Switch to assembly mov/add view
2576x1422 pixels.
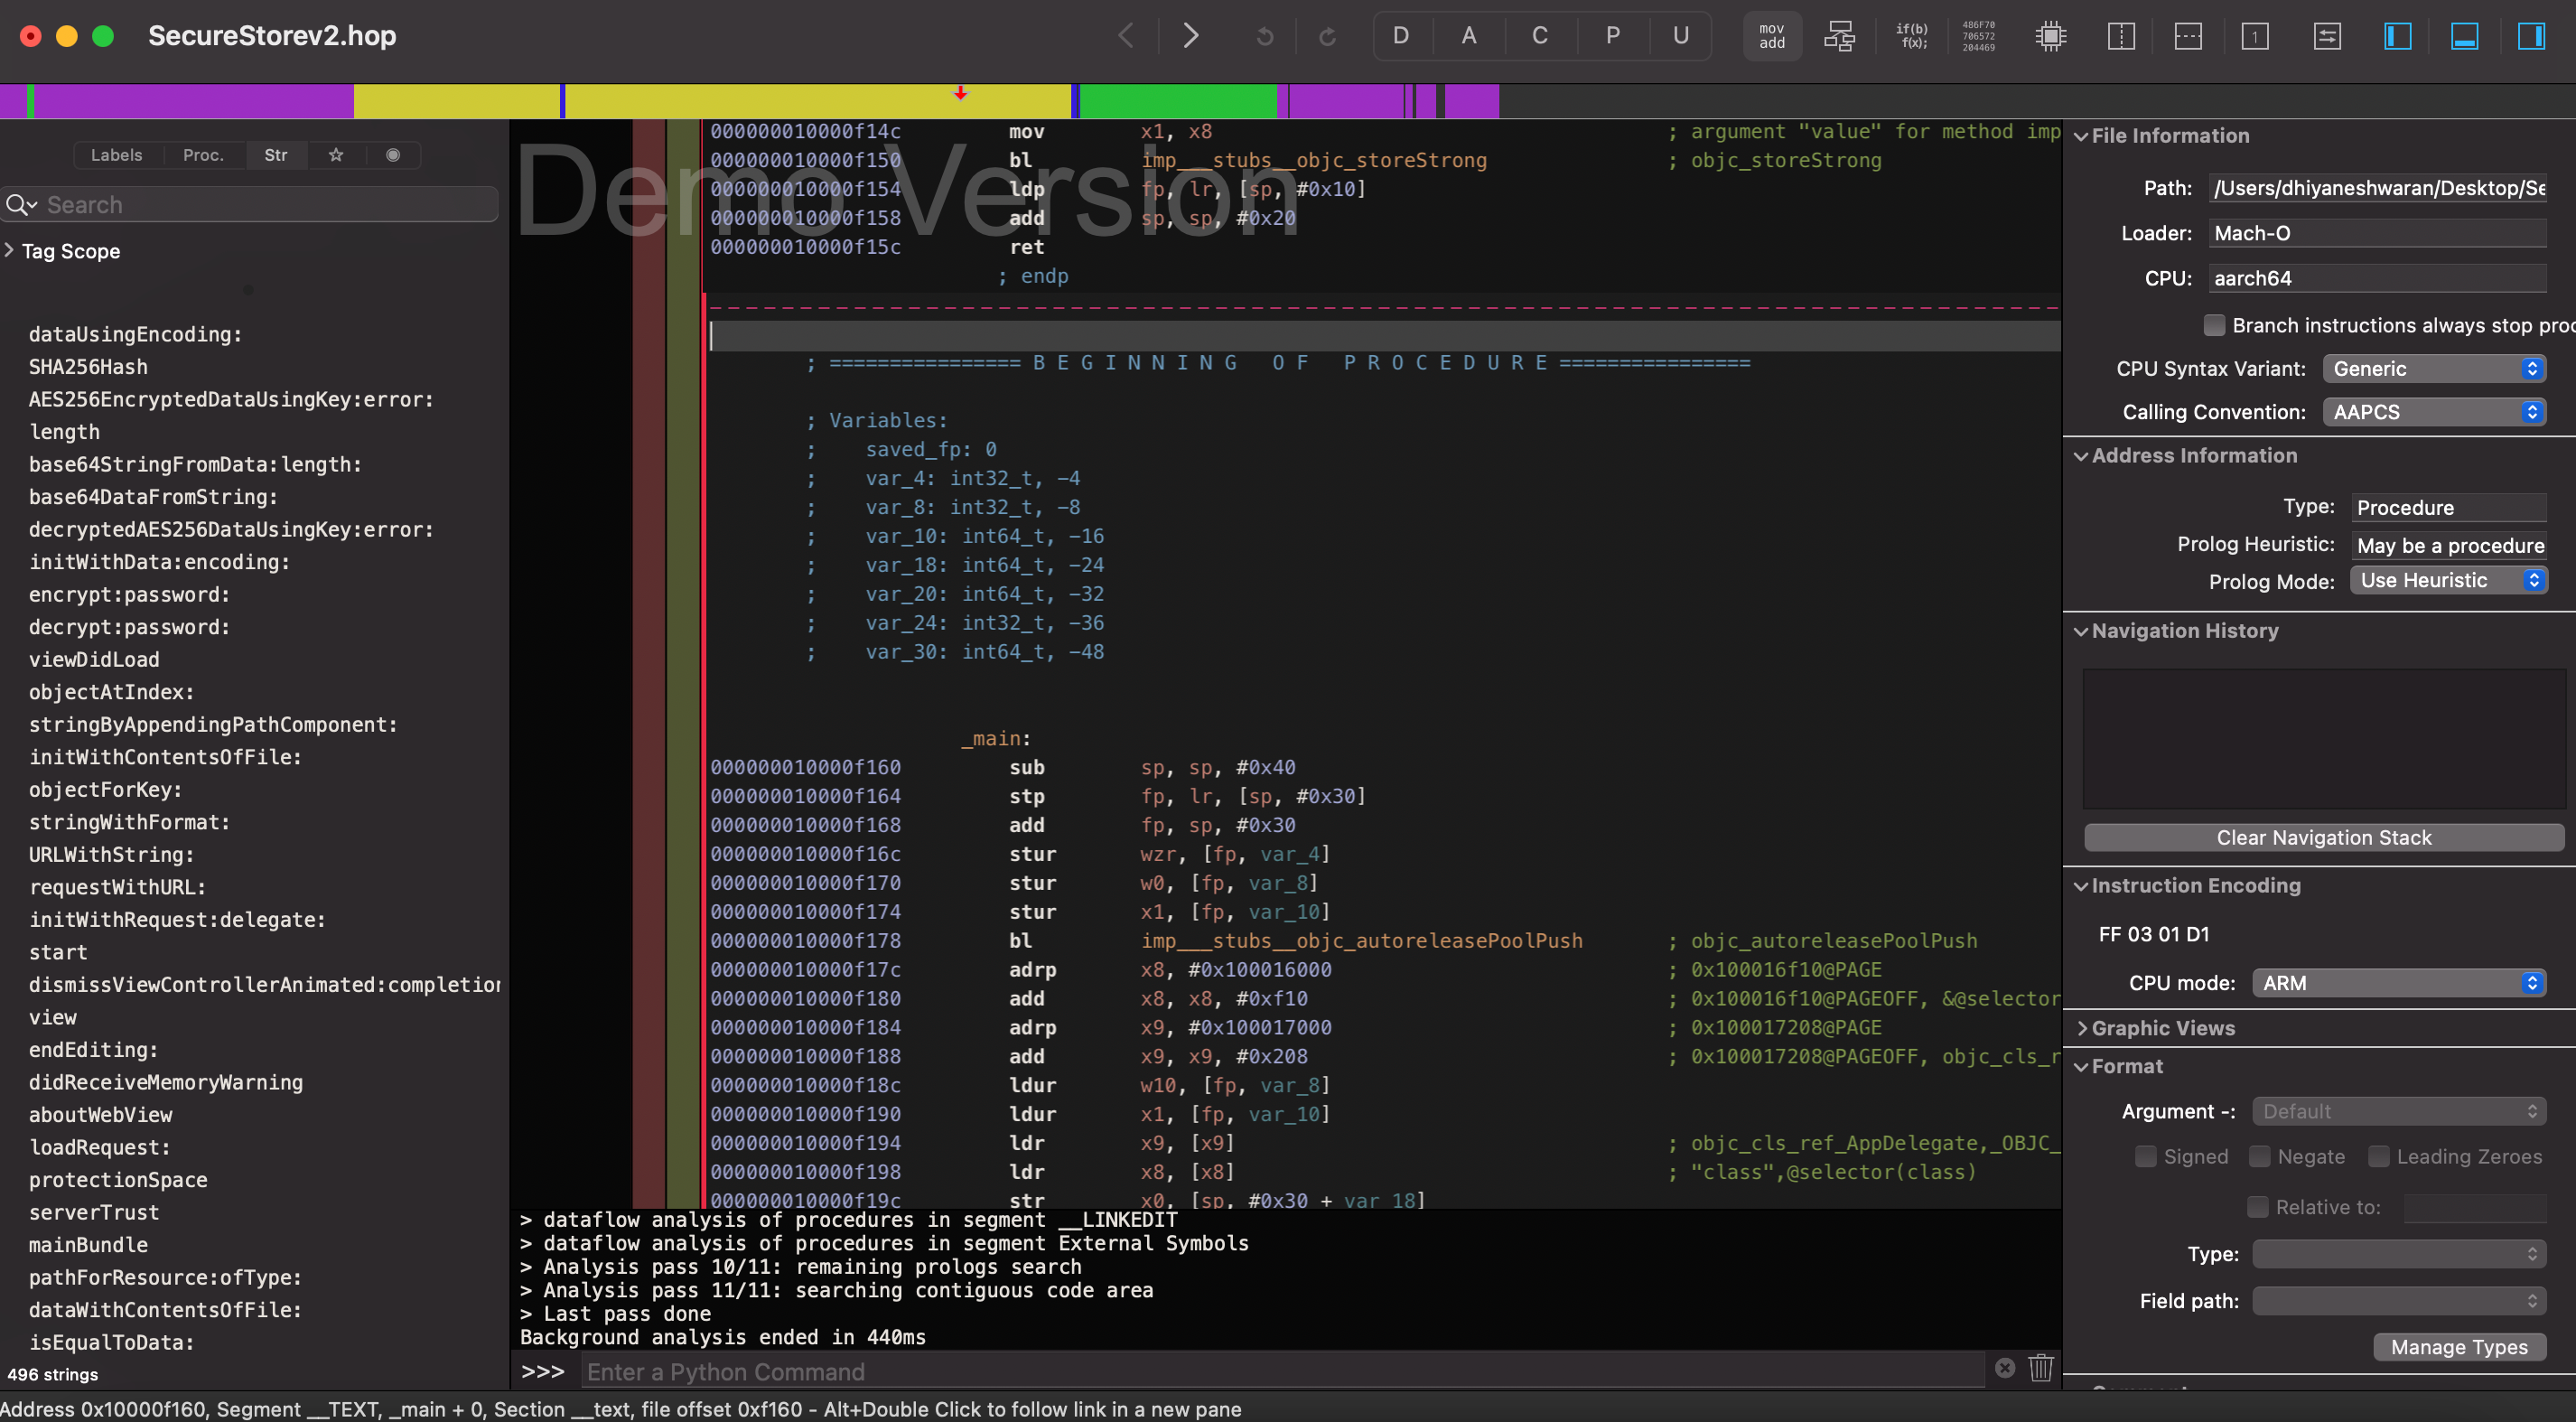1772,36
